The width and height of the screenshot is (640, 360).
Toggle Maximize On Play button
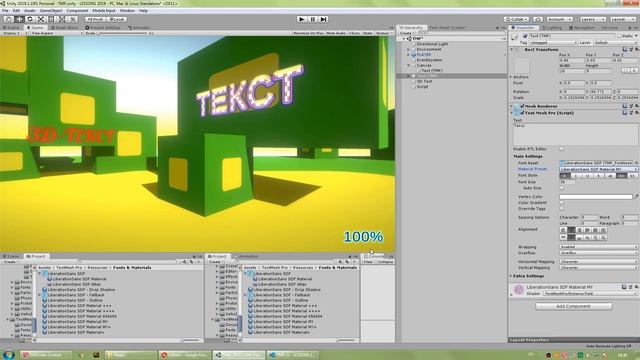click(x=308, y=33)
